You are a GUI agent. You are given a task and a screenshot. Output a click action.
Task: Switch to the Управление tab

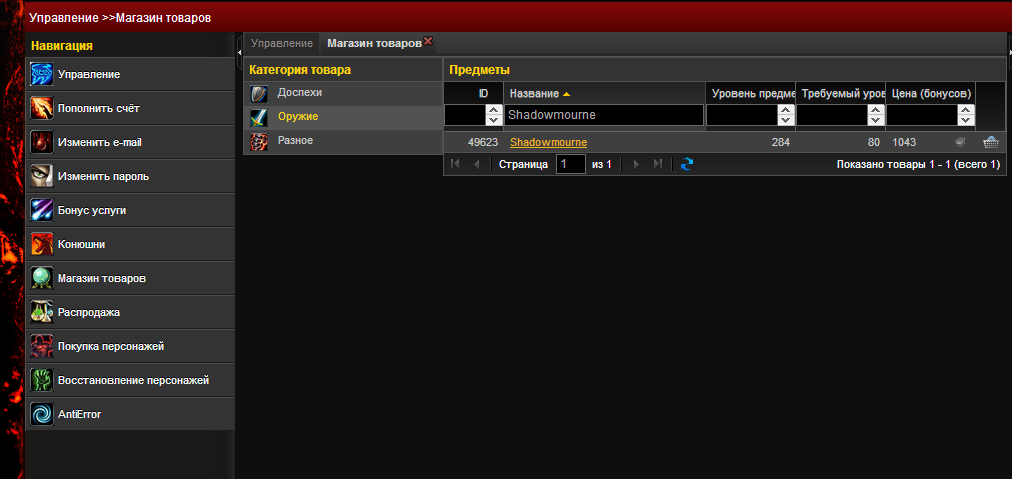pos(282,43)
